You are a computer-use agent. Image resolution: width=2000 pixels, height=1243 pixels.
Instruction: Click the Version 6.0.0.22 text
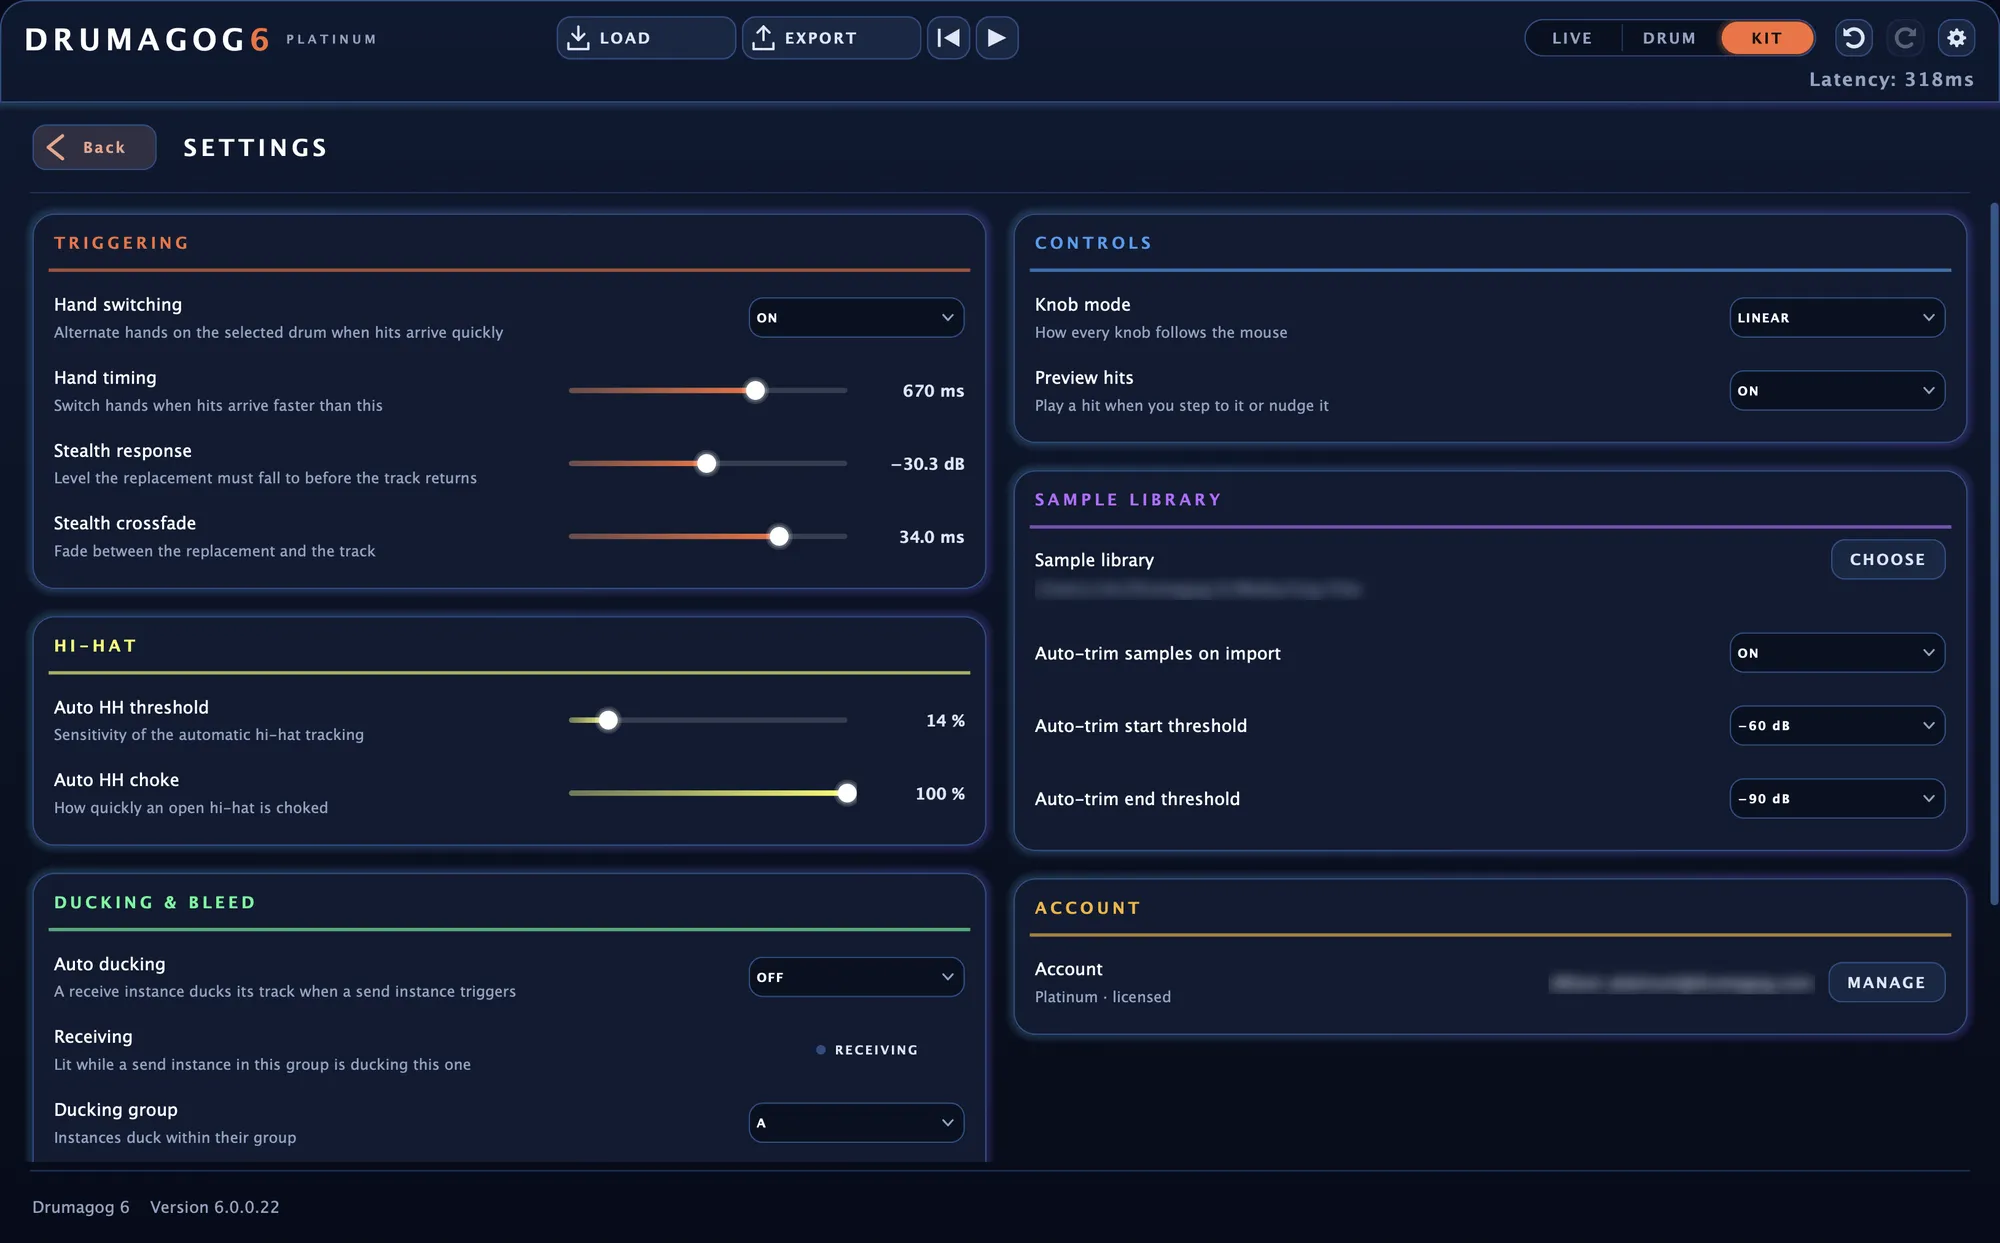(215, 1207)
